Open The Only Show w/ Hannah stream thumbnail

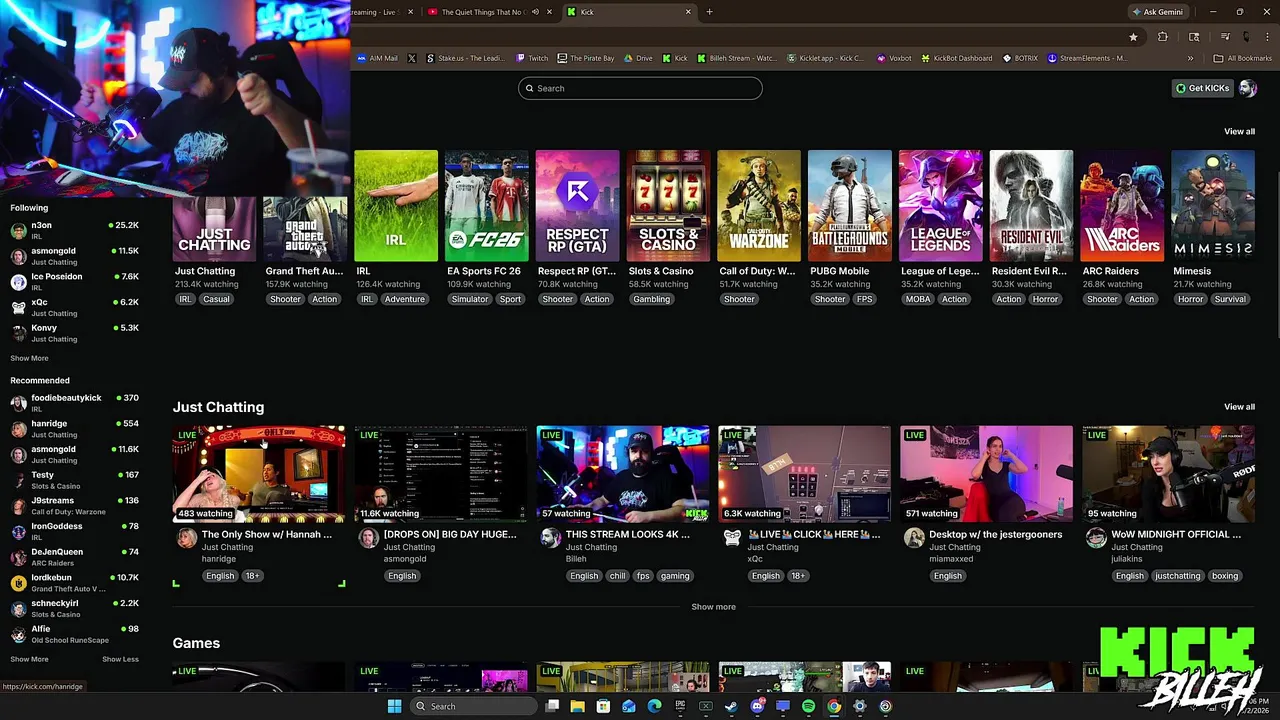click(259, 474)
